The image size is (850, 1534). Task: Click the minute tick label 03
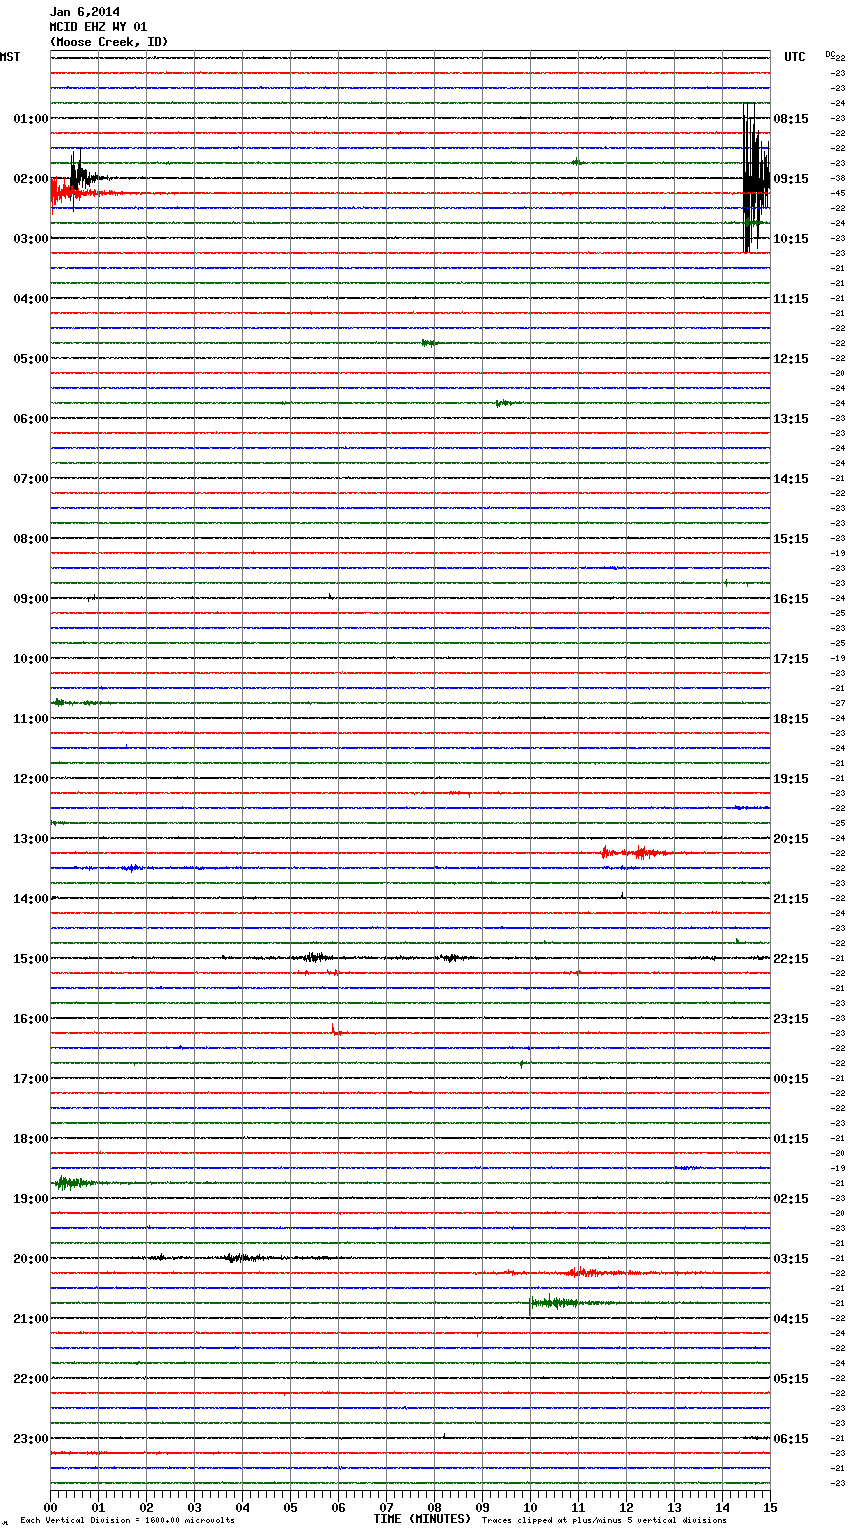[194, 1507]
